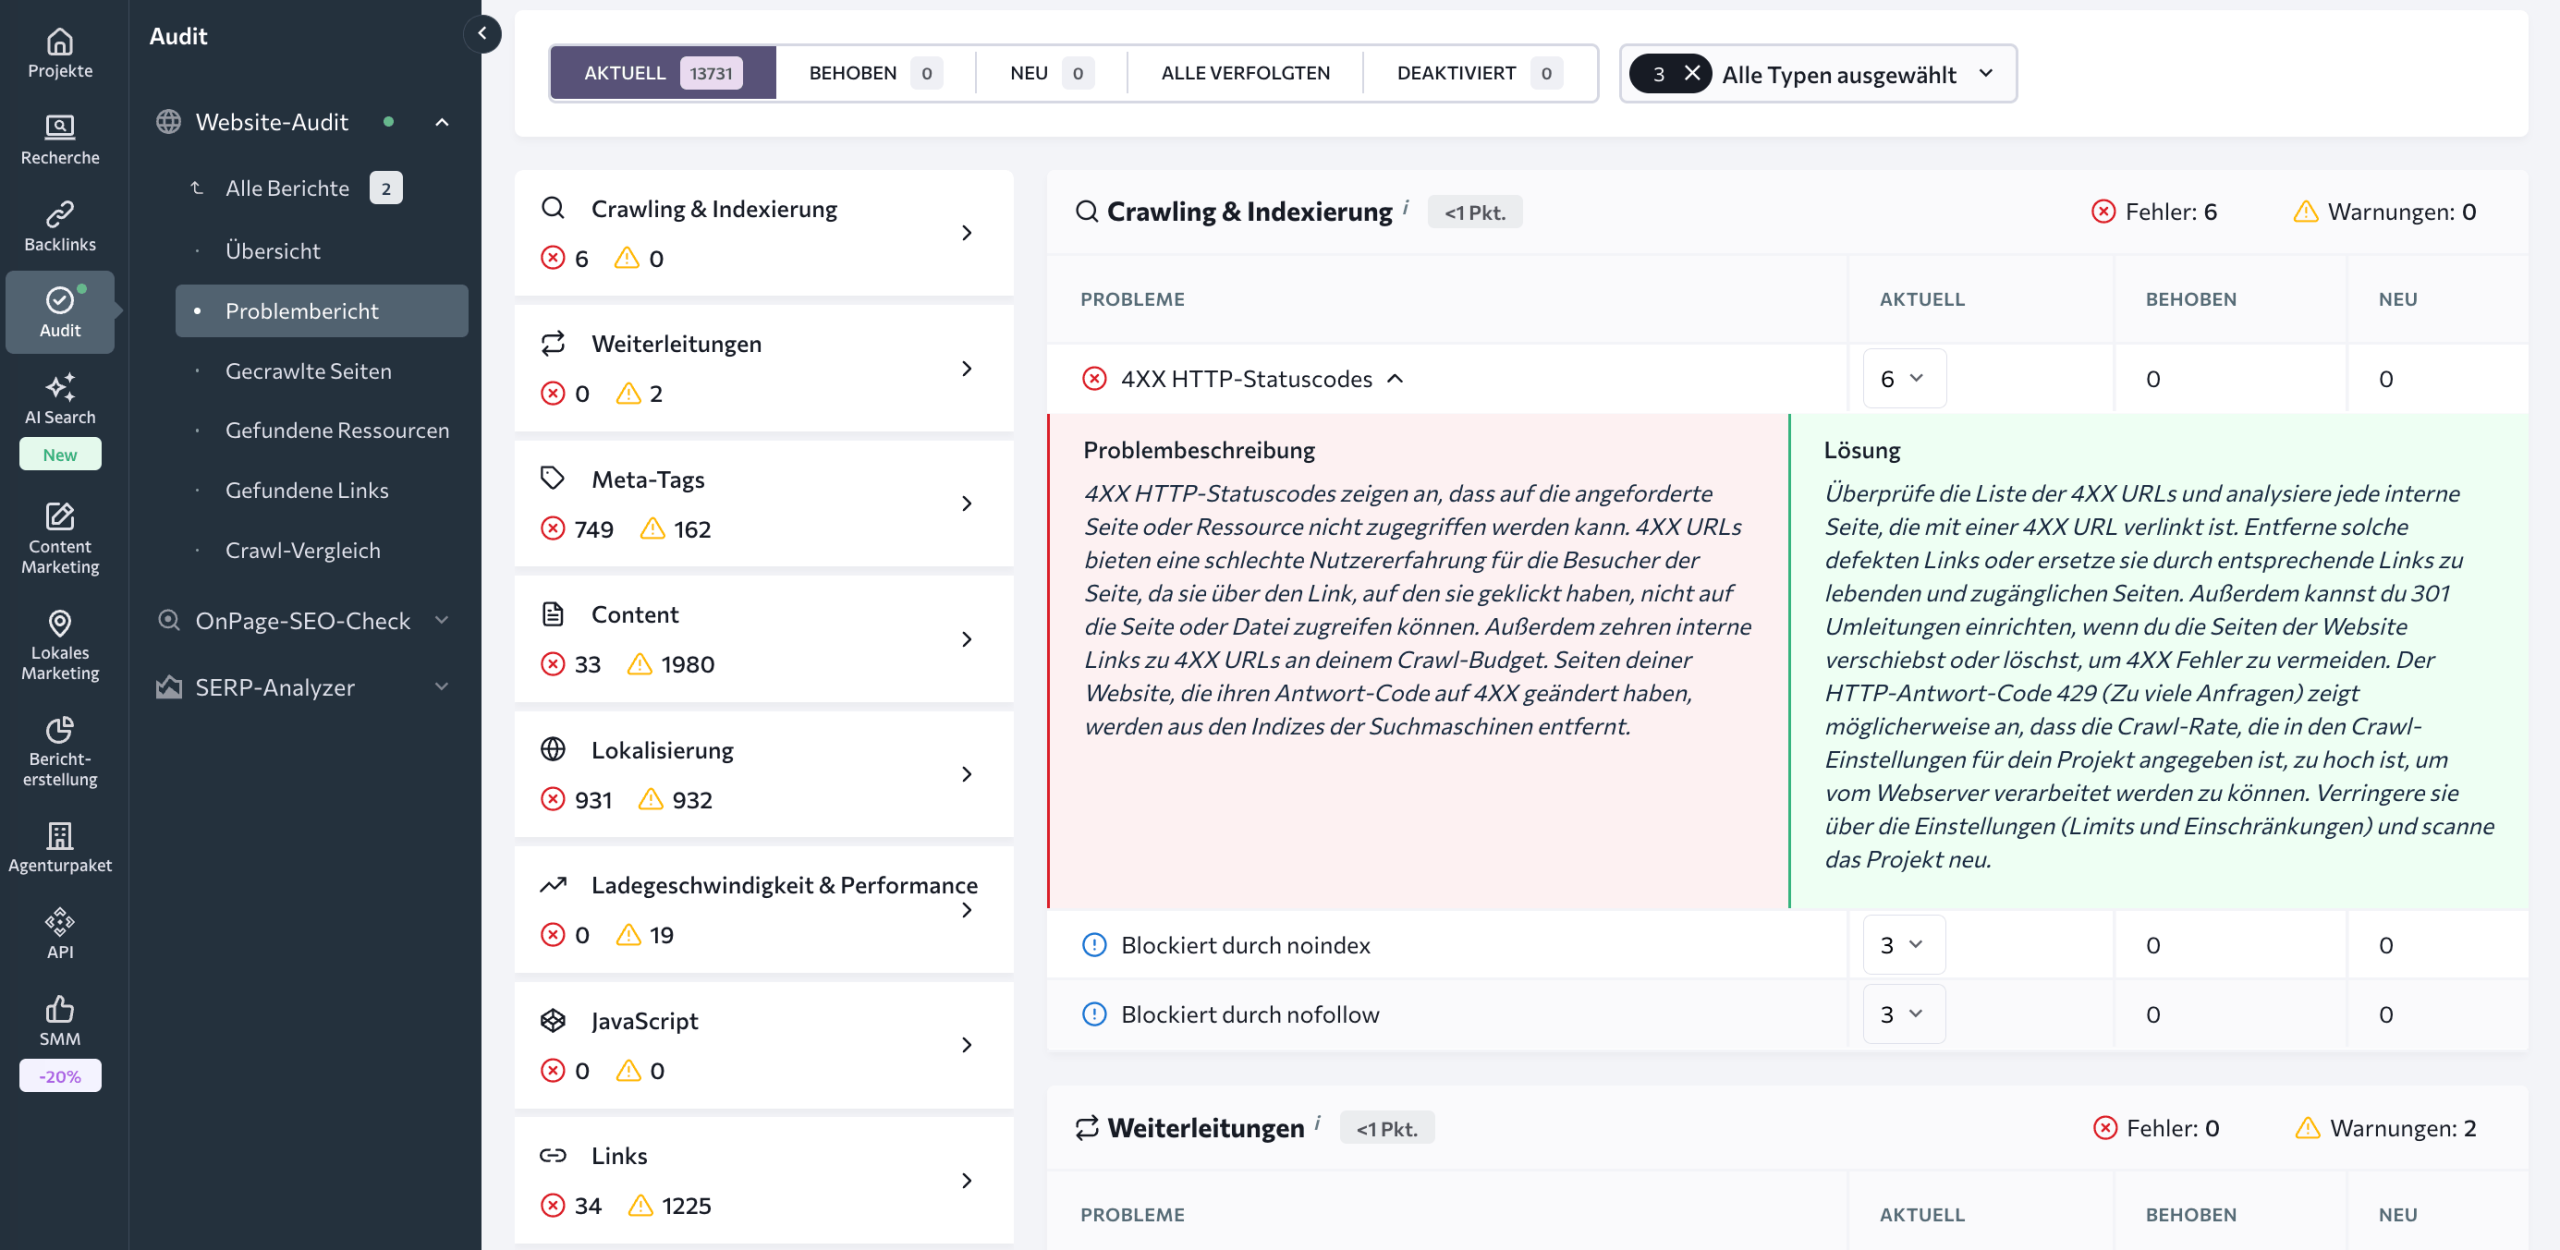Switch to the BEHOBEN tab
This screenshot has width=2560, height=1250.
[875, 73]
